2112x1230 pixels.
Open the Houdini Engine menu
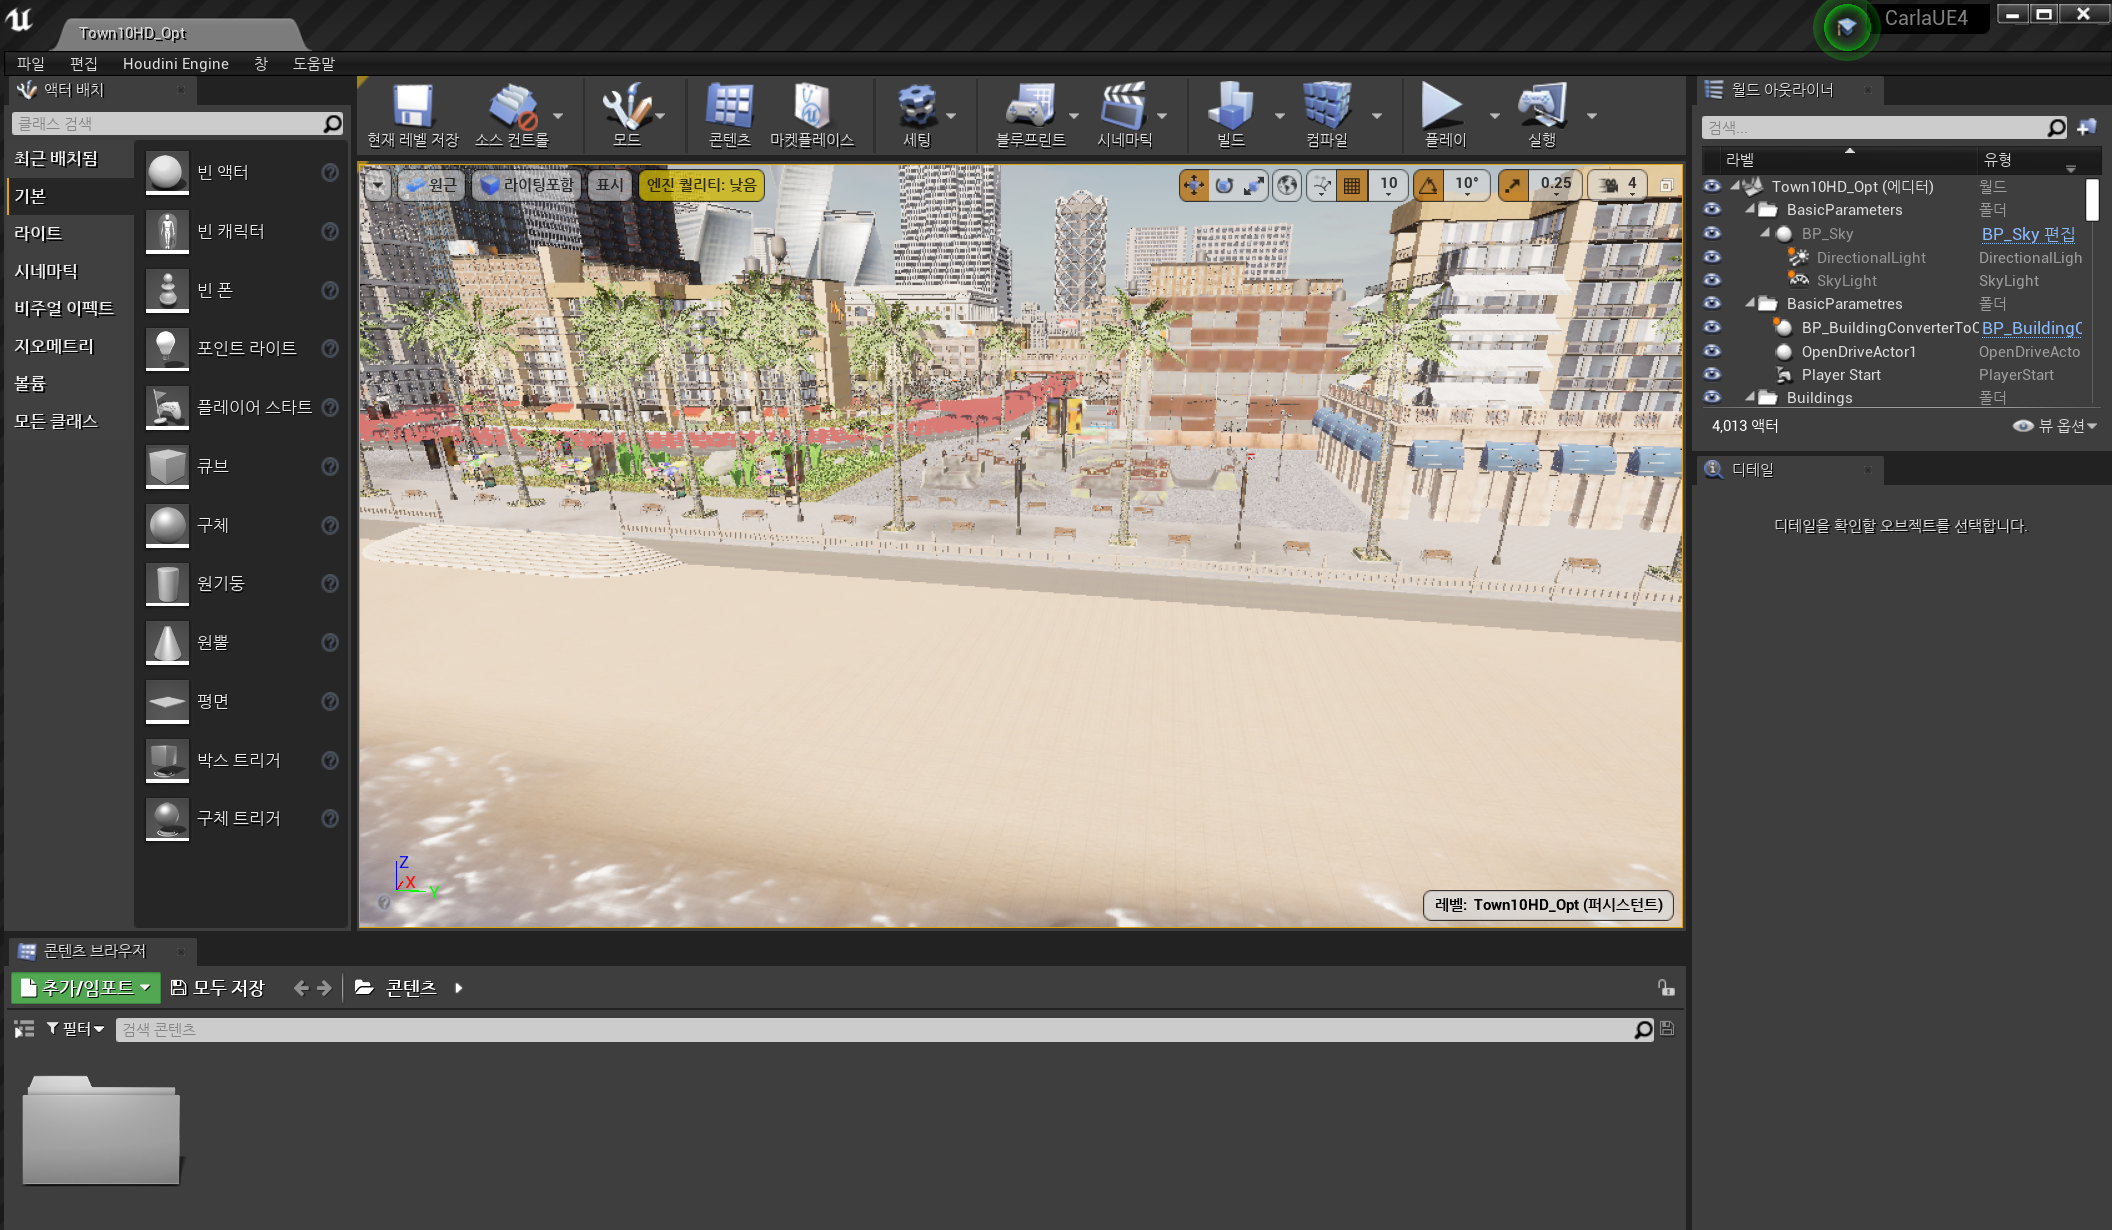tap(176, 63)
